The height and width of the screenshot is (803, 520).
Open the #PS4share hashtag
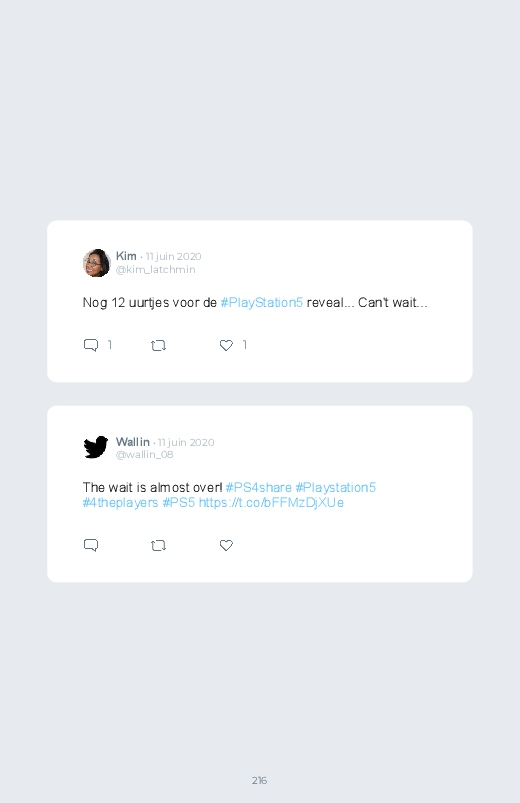[259, 487]
